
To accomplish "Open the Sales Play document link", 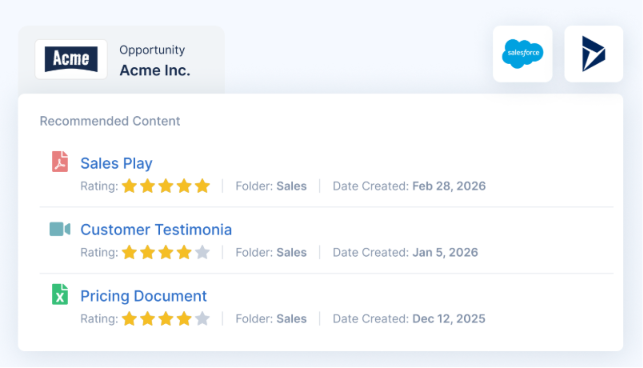I will tap(116, 163).
